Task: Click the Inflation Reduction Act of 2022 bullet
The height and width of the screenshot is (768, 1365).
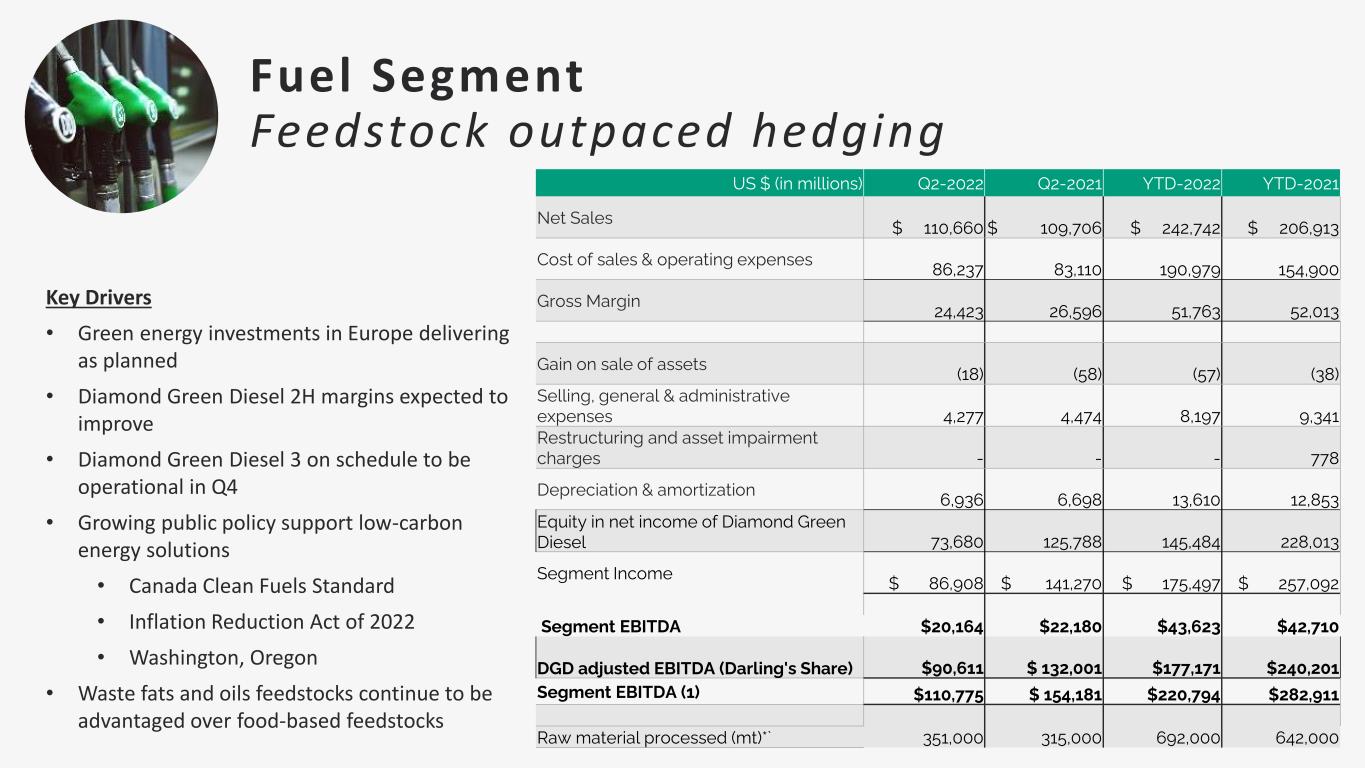Action: (272, 622)
